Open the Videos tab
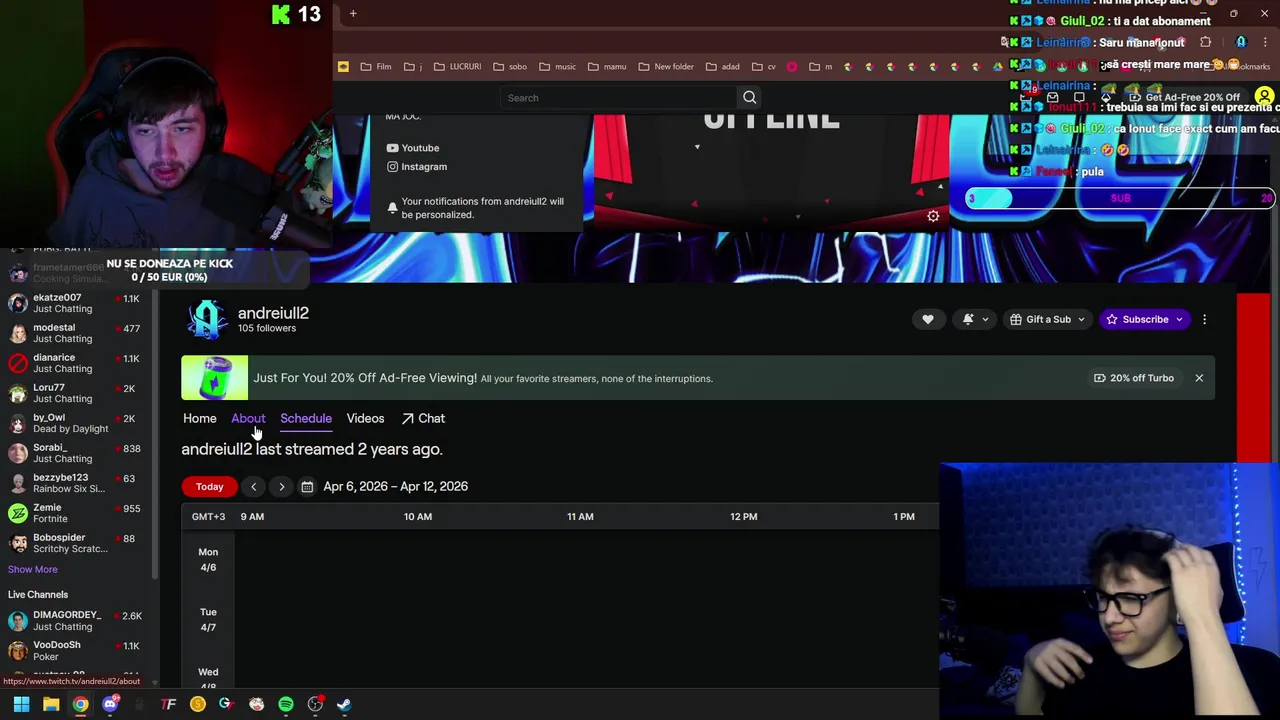The height and width of the screenshot is (720, 1280). click(x=365, y=418)
